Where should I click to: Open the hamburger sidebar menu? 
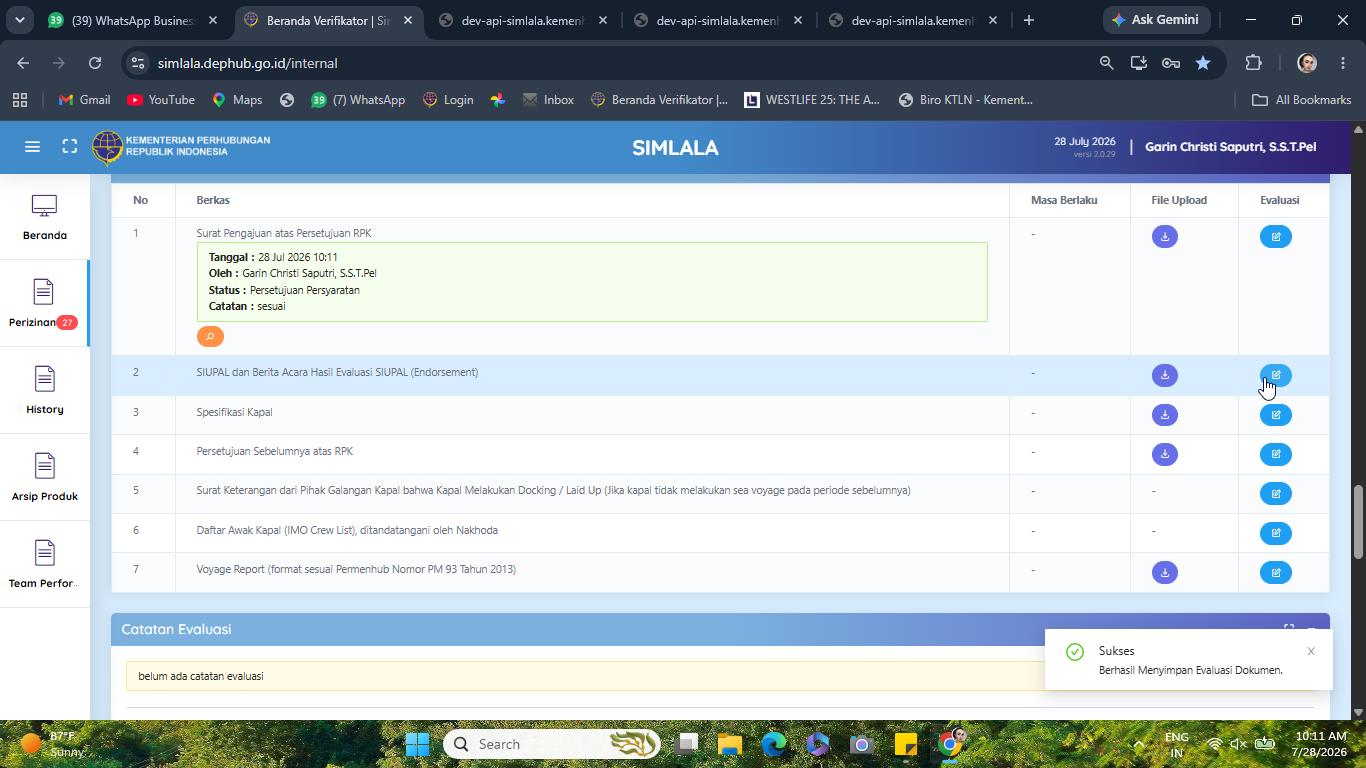[32, 147]
